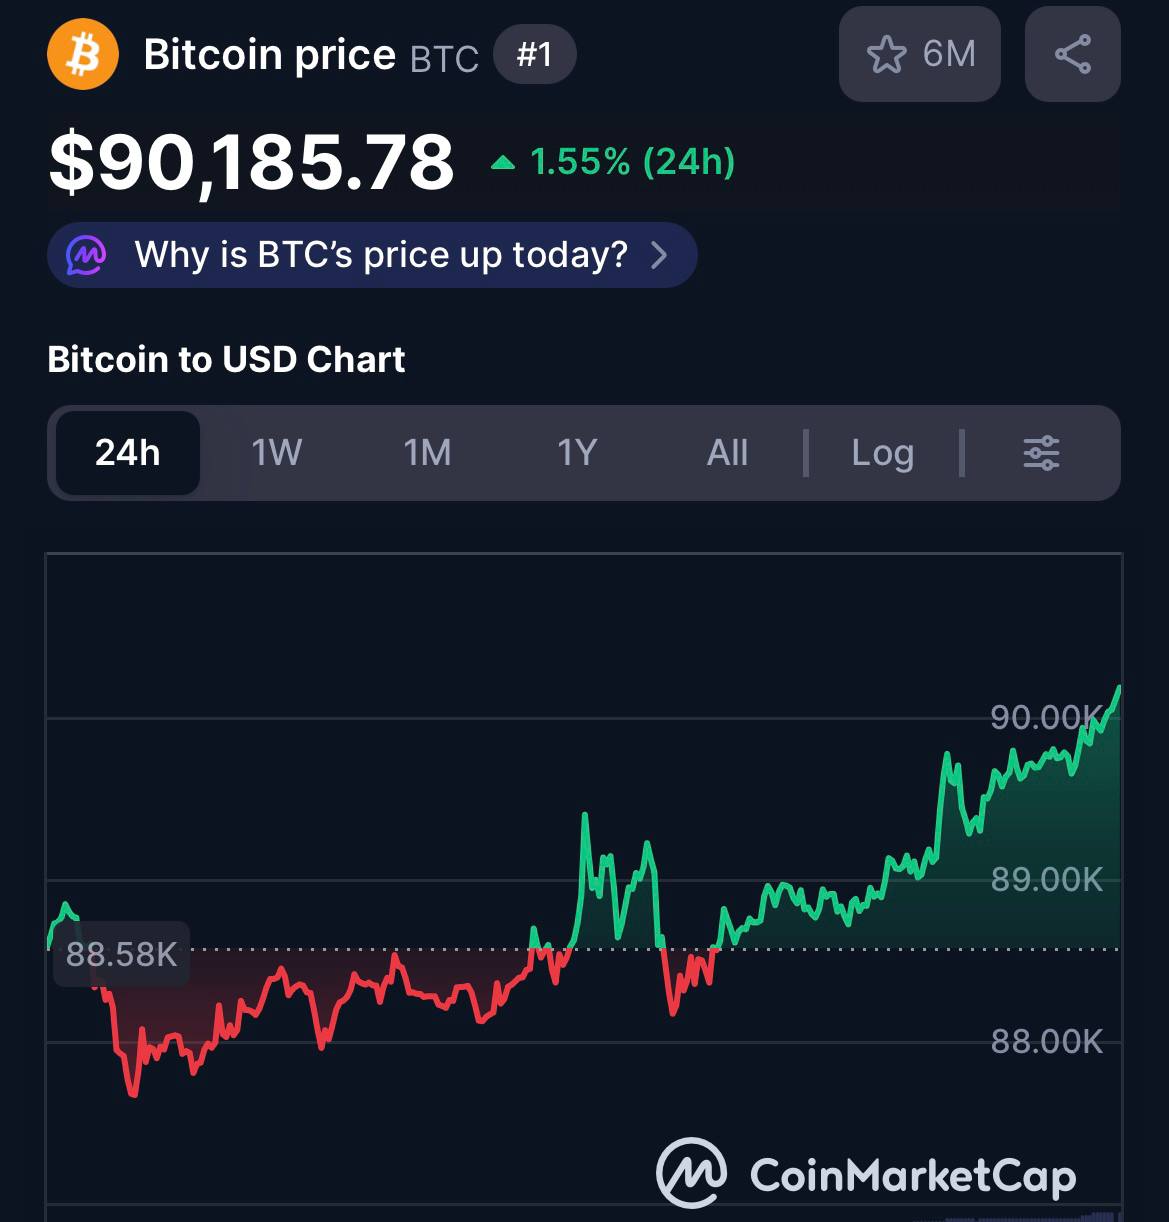1169x1222 pixels.
Task: Select the 1Y chart range
Action: click(x=577, y=453)
